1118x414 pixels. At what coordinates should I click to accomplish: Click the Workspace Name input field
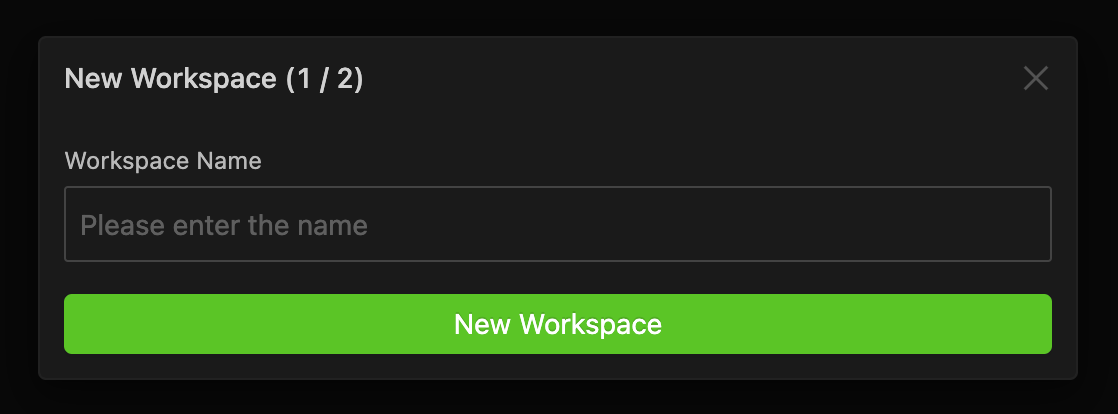point(557,224)
